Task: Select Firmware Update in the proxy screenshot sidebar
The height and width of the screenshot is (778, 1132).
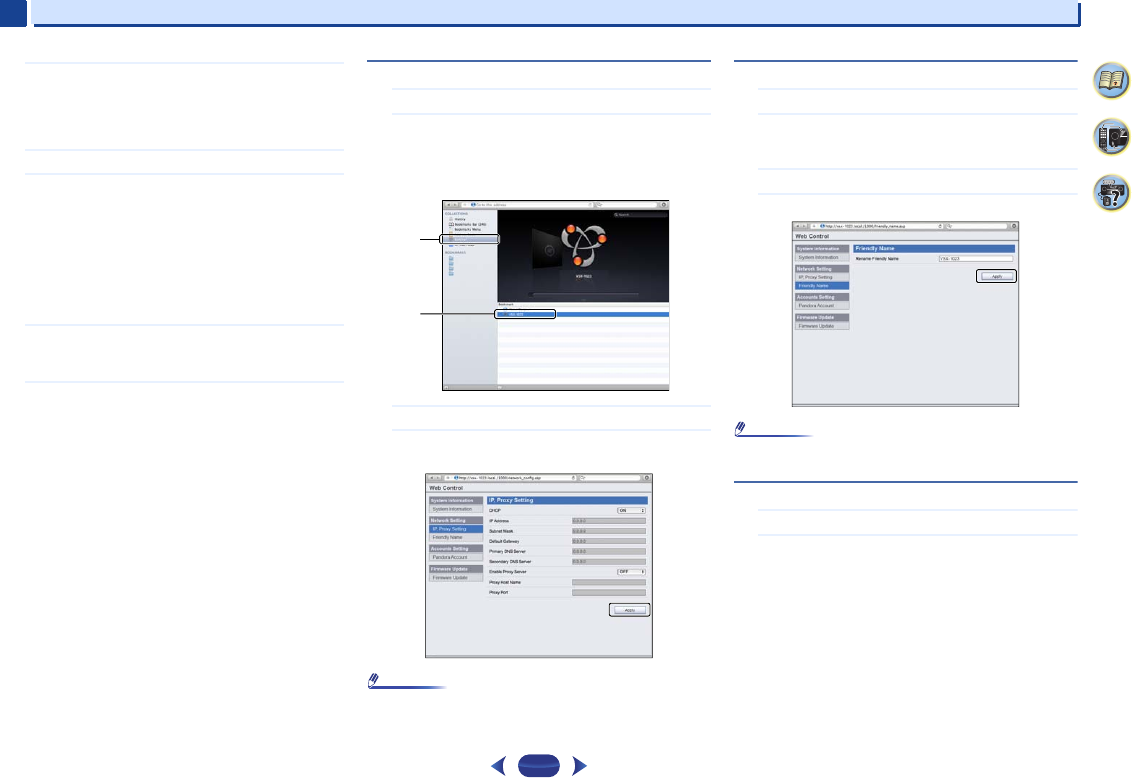Action: [456, 577]
